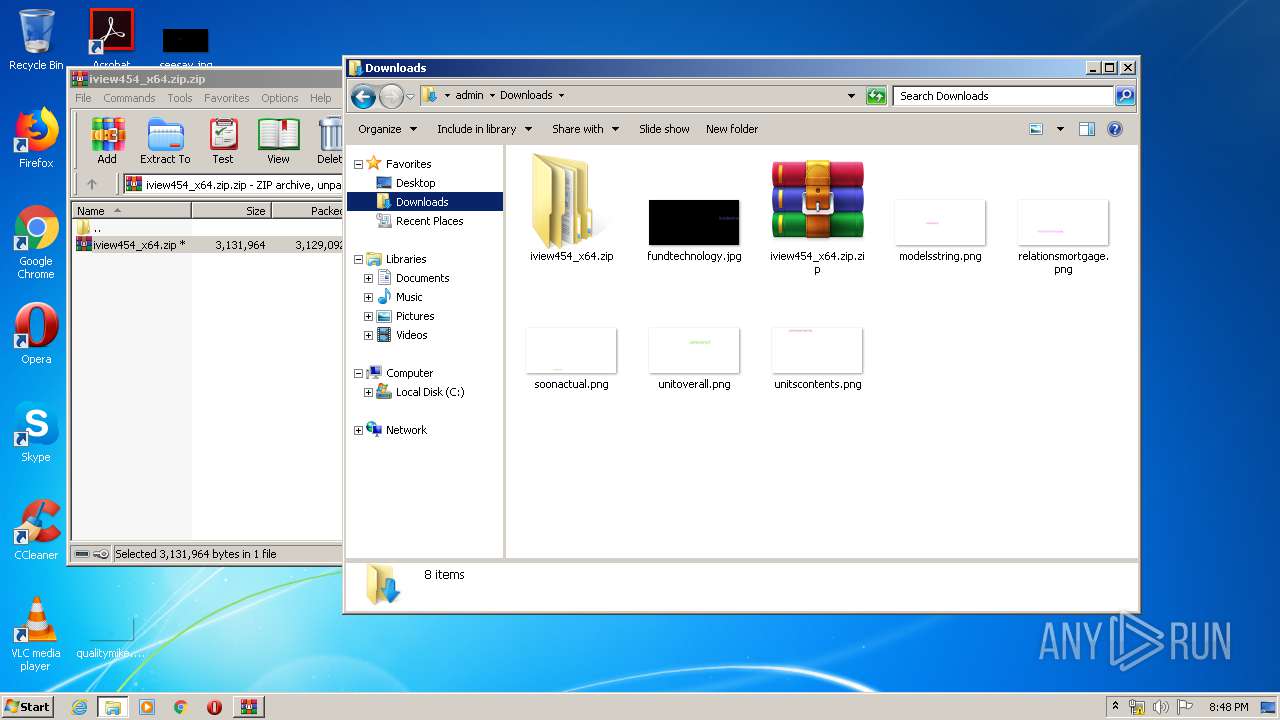The width and height of the screenshot is (1280, 720).
Task: Click the WinRAR Extract To icon
Action: coord(165,141)
